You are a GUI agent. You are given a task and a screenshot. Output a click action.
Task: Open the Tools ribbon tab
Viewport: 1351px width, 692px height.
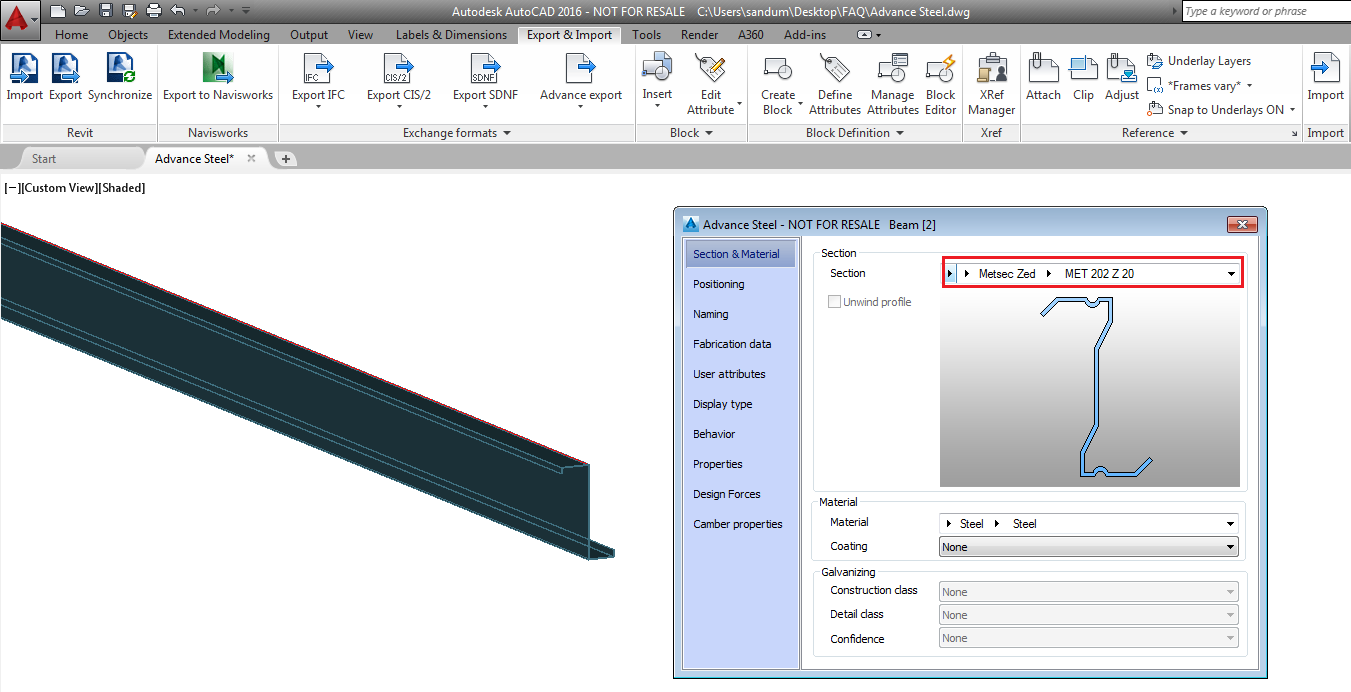(x=647, y=35)
